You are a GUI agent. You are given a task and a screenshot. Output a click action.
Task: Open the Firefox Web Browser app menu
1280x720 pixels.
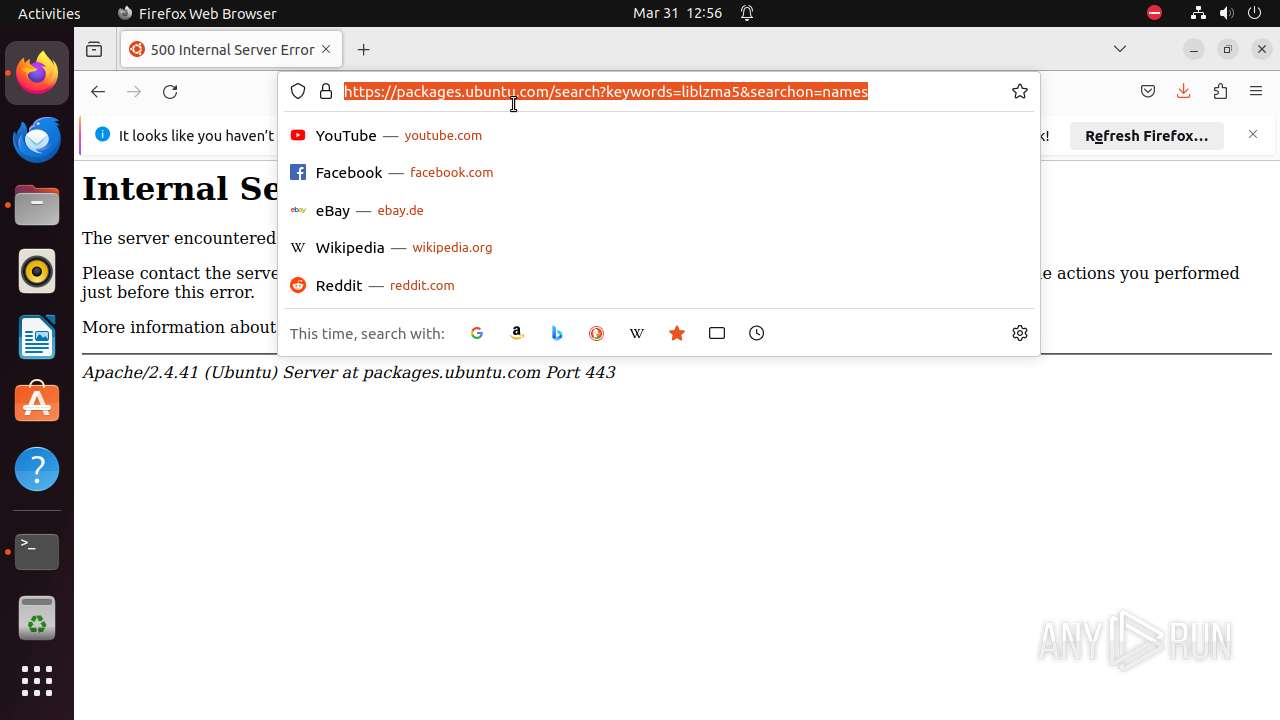[197, 13]
